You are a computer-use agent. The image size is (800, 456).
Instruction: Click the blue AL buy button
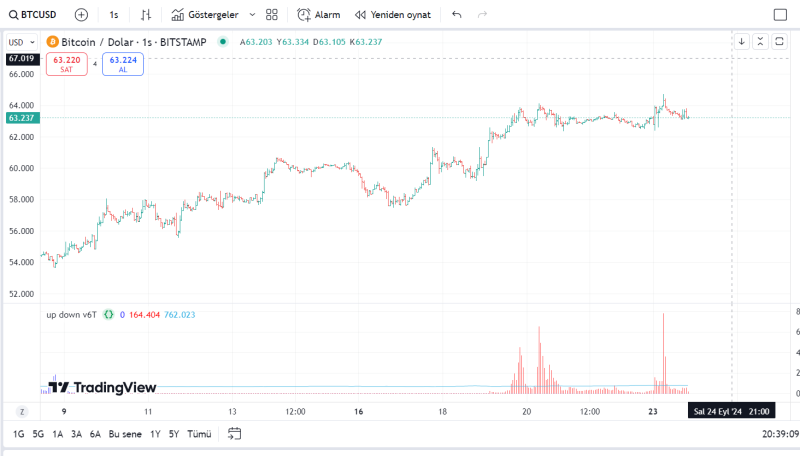tap(123, 65)
